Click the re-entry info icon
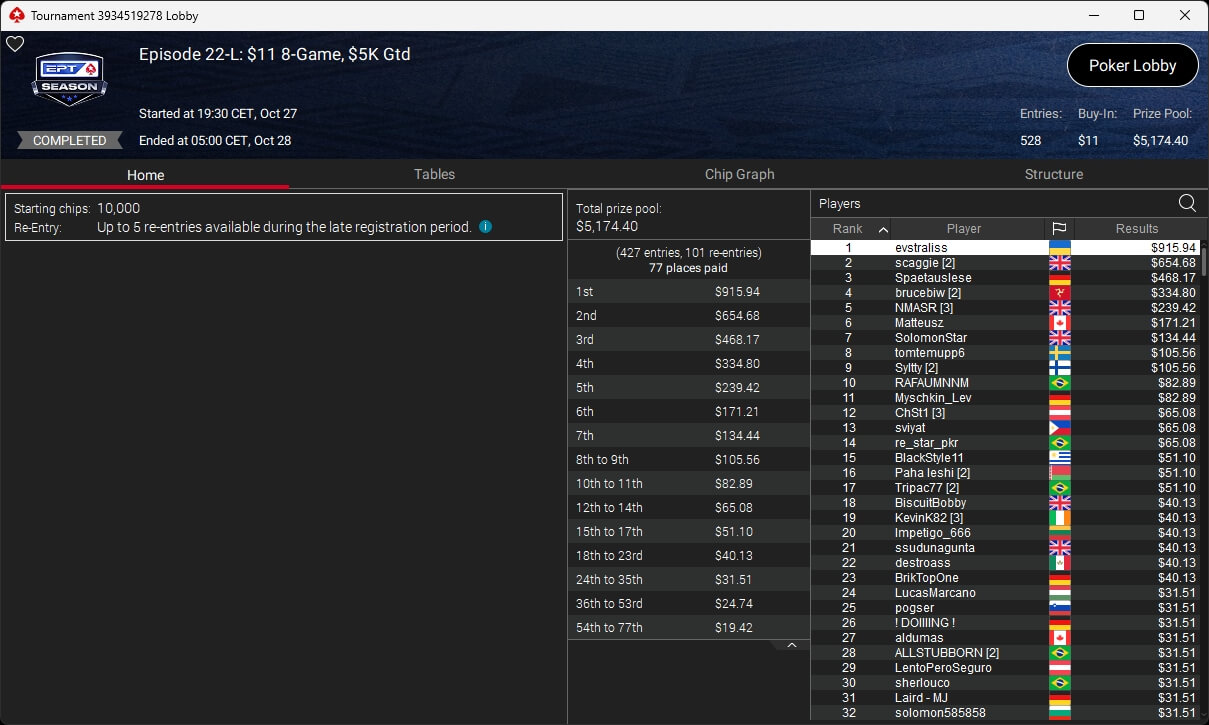1209x725 pixels. 485,228
